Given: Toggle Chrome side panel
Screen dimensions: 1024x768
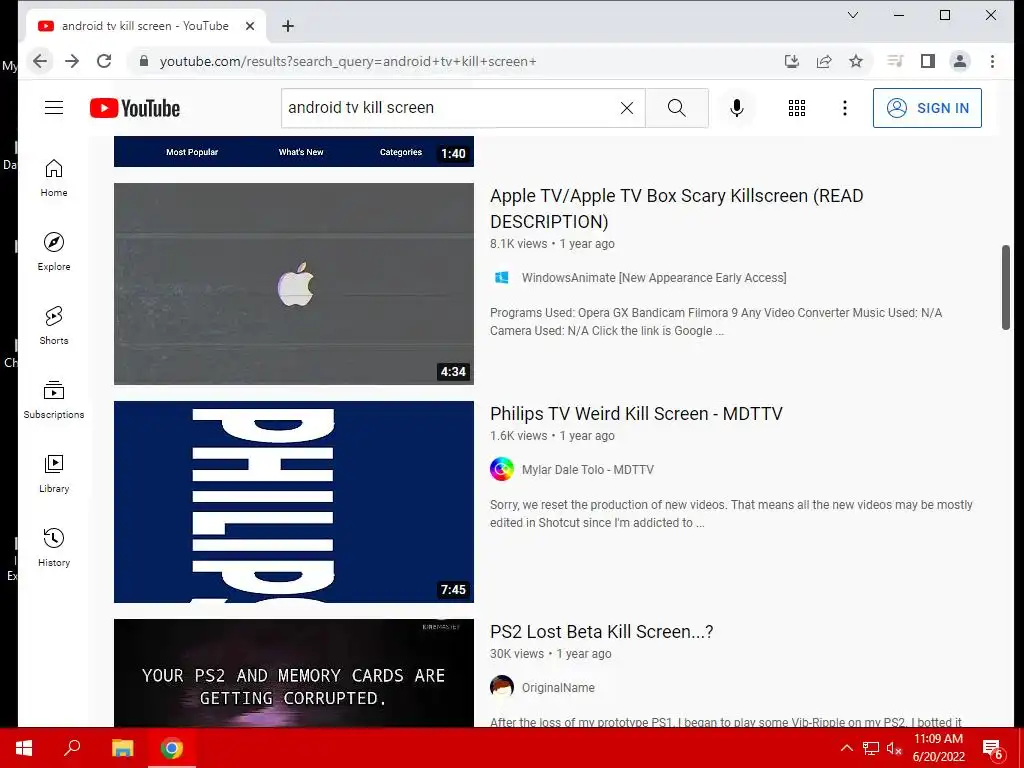Looking at the screenshot, I should pyautogui.click(x=927, y=61).
